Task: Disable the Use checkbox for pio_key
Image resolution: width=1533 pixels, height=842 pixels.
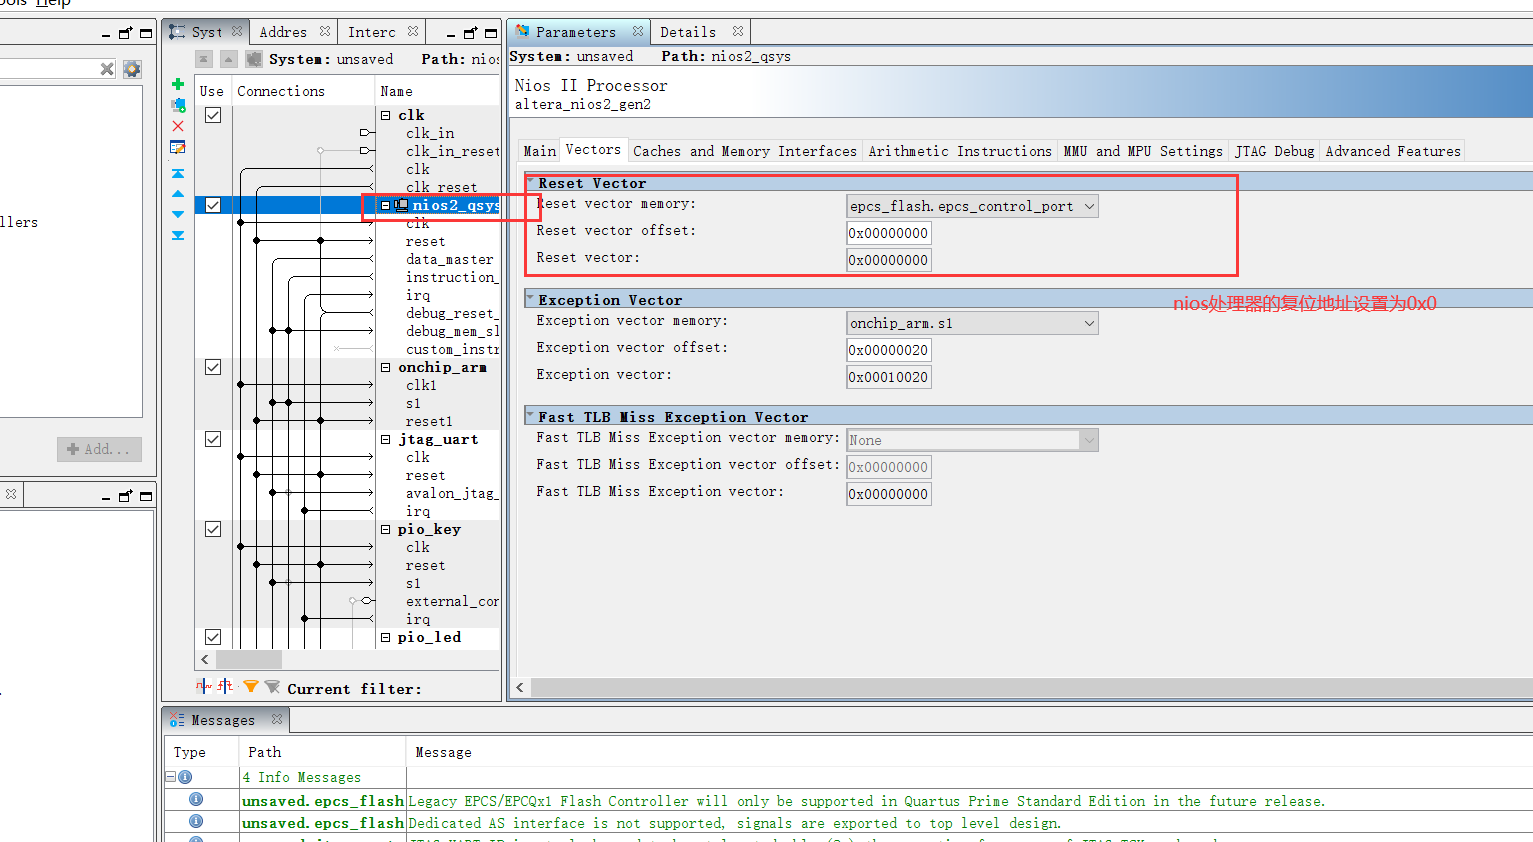Action: (x=212, y=528)
